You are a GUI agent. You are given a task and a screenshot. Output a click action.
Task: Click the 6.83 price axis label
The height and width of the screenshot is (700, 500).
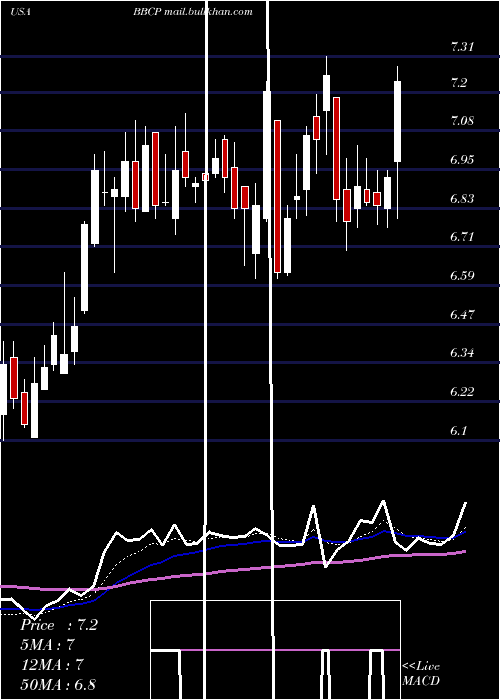coord(462,198)
